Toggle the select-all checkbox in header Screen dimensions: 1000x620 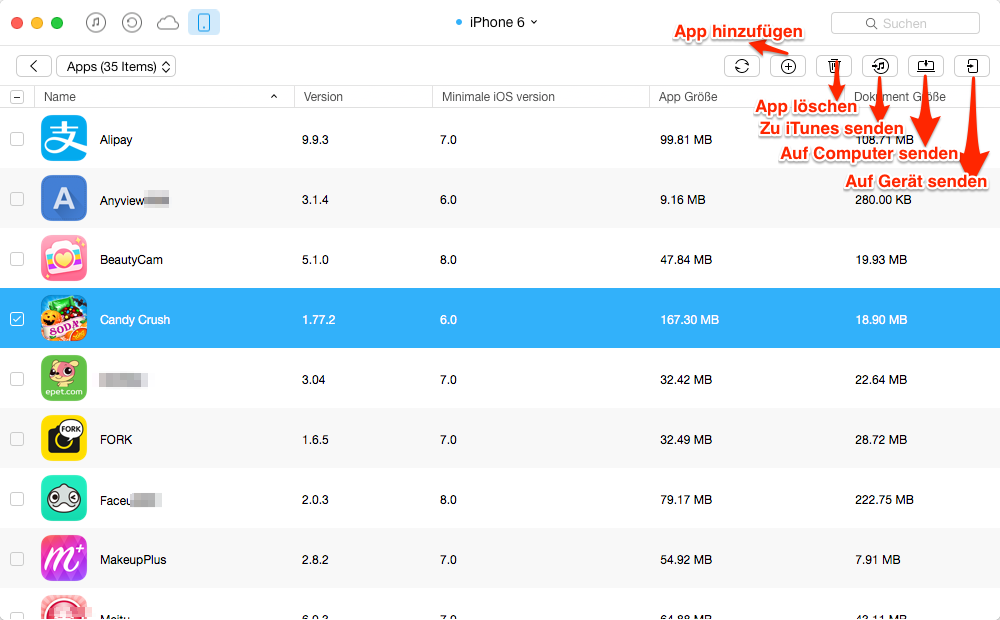click(17, 97)
